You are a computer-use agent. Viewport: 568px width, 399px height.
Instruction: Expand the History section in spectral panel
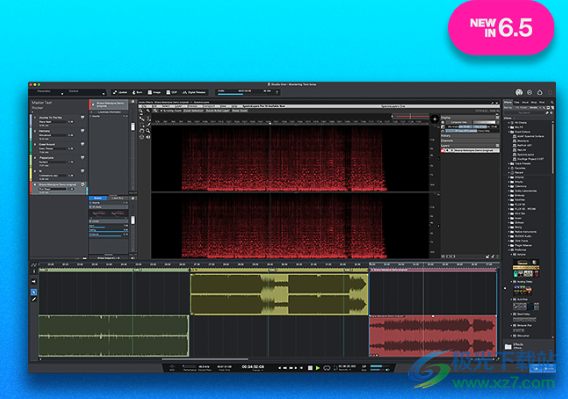[470, 136]
